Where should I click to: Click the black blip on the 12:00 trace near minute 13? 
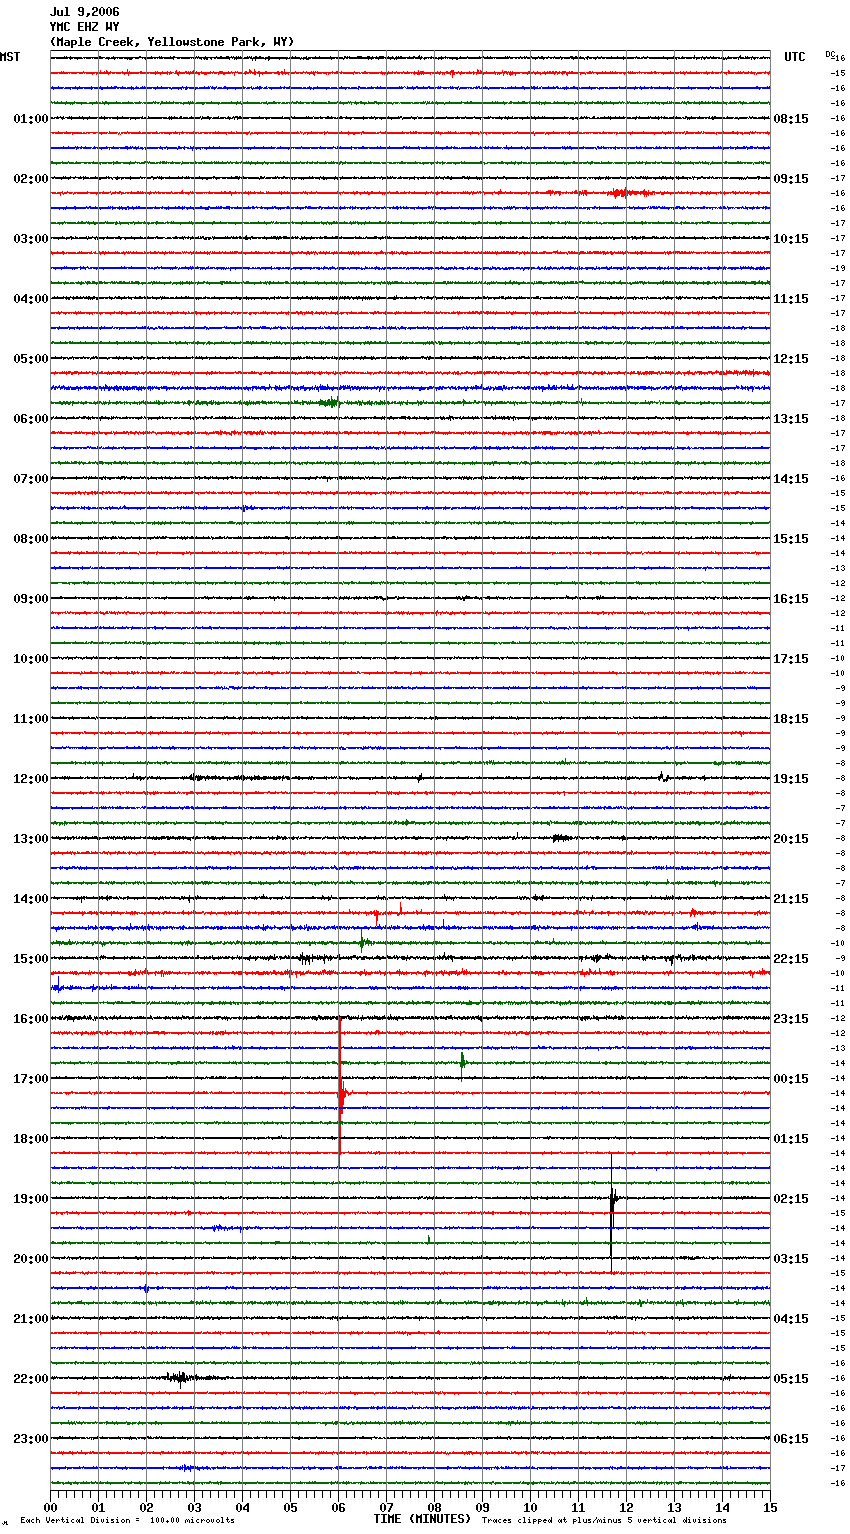[662, 777]
